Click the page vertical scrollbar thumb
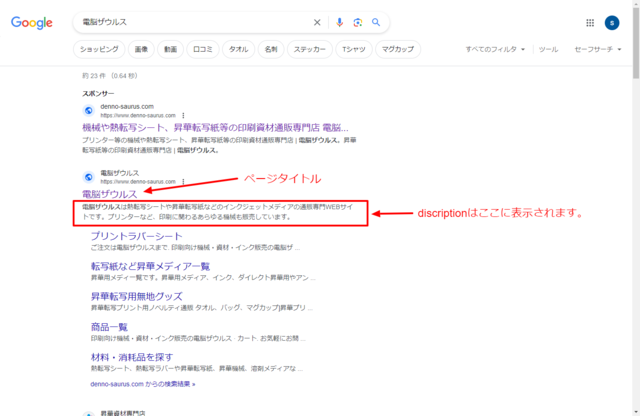The image size is (640, 416). [x=636, y=43]
